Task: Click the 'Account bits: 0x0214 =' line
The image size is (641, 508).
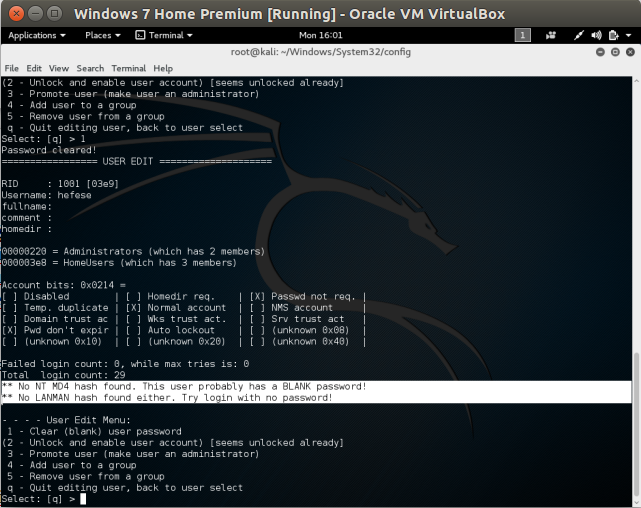Action: (63, 285)
